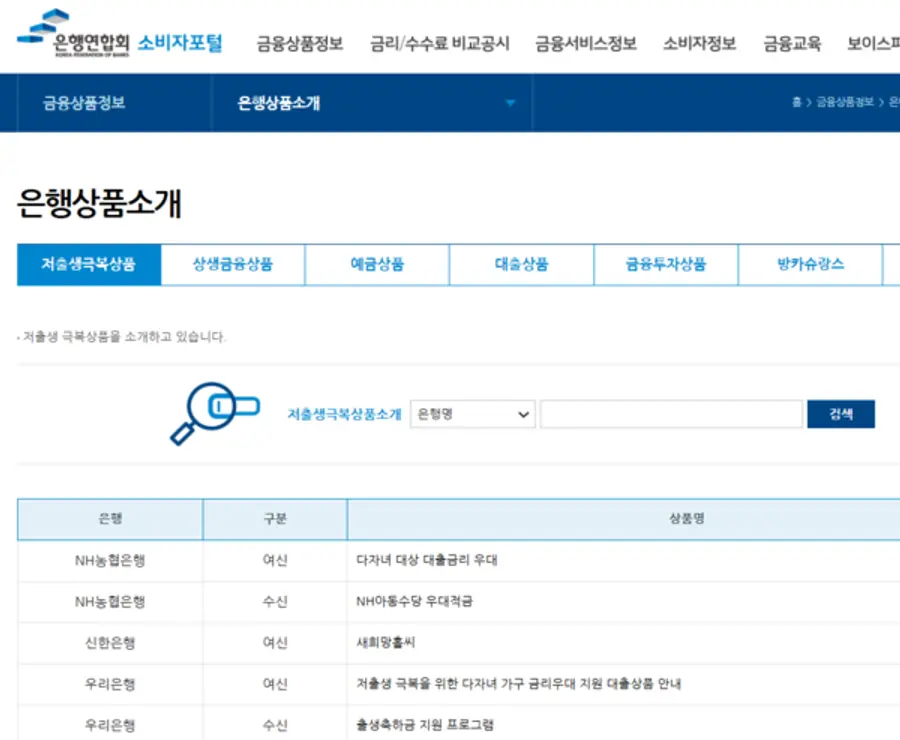Expand the 은행상품소개 submenu arrow
The height and width of the screenshot is (740, 900).
[510, 103]
